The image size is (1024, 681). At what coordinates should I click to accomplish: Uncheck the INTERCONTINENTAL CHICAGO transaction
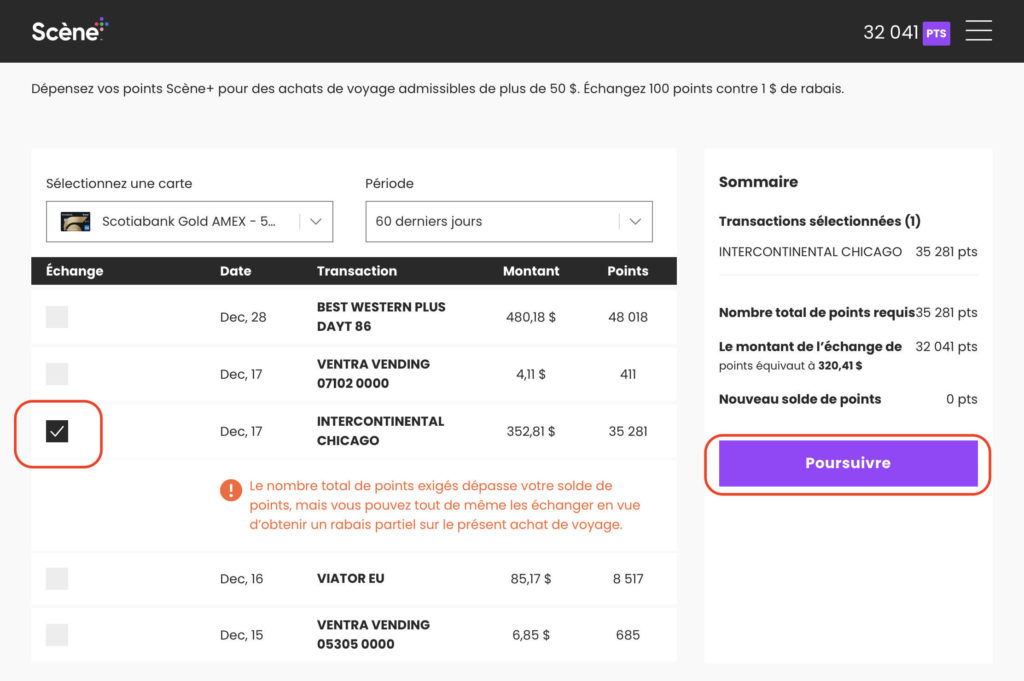point(57,431)
